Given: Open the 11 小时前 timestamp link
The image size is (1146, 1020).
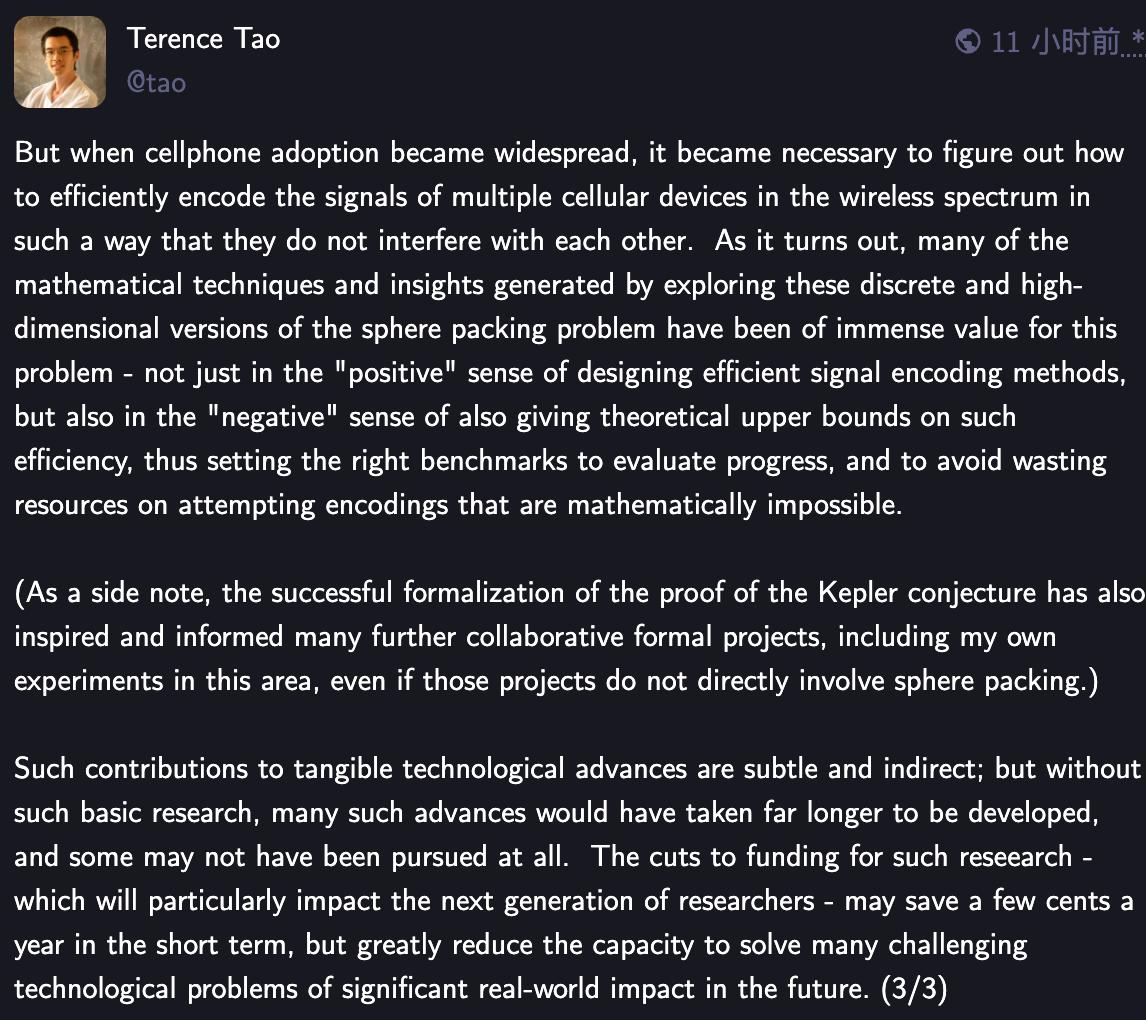Looking at the screenshot, I should click(x=1056, y=42).
